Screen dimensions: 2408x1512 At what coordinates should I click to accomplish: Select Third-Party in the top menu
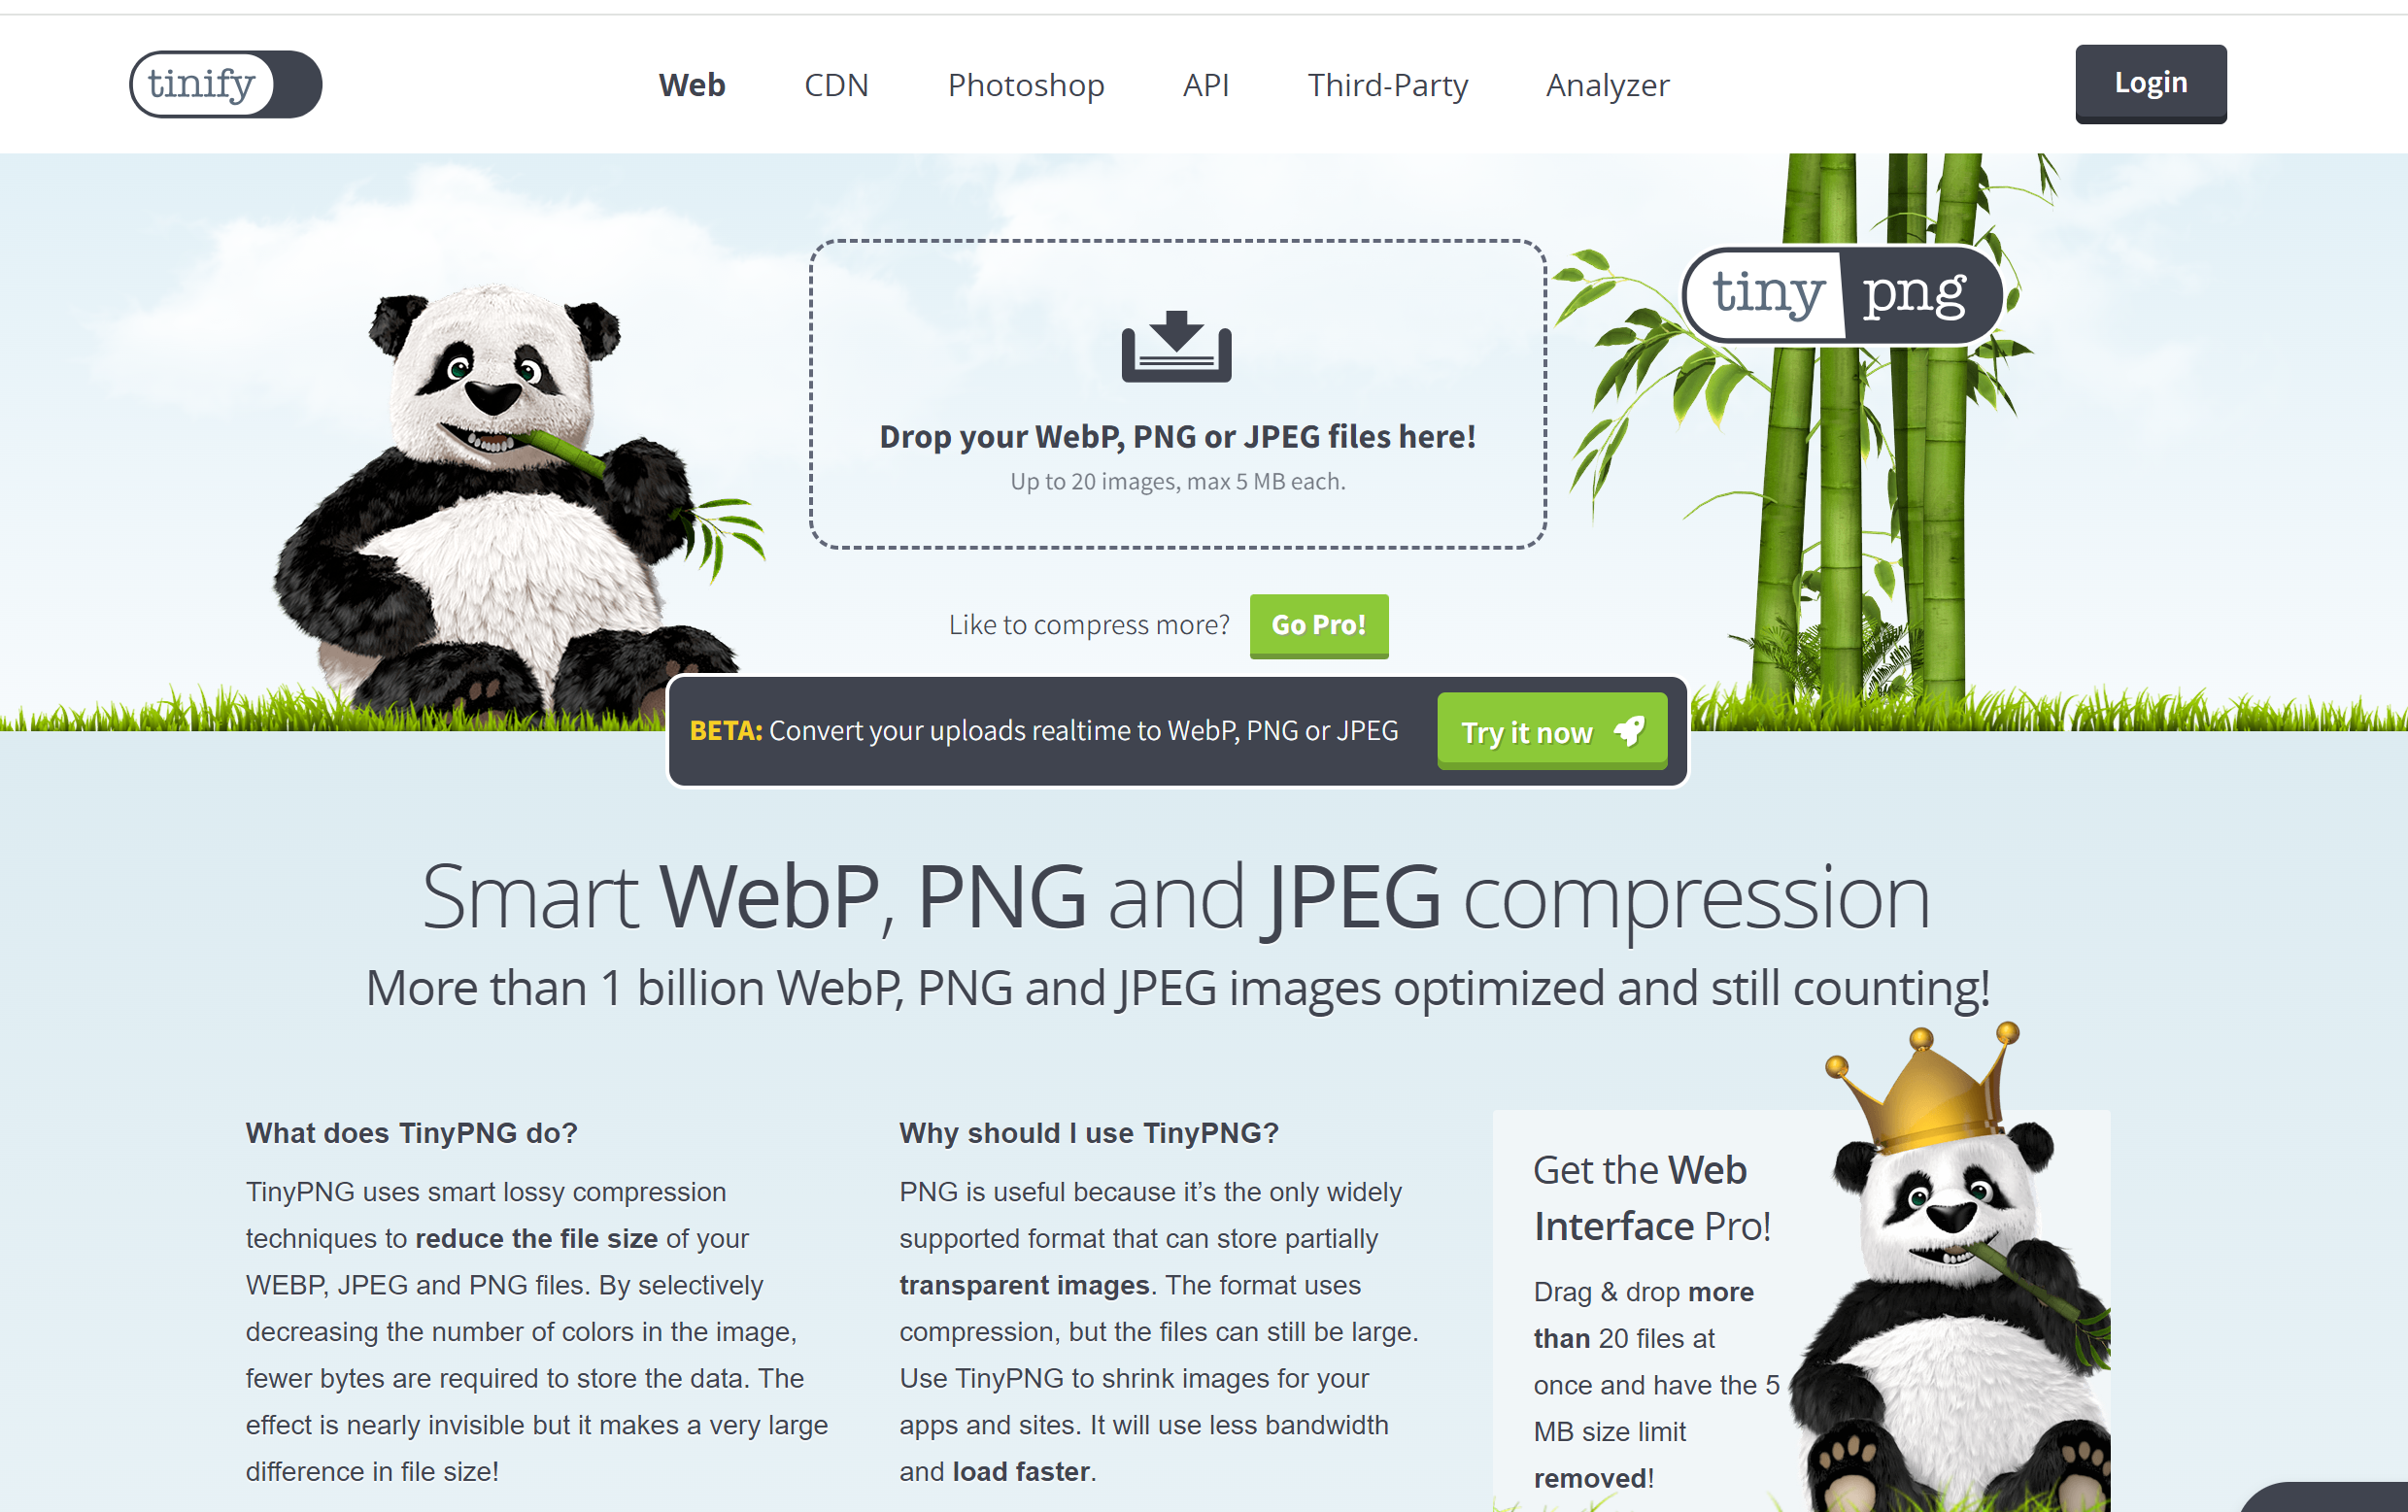click(1388, 85)
